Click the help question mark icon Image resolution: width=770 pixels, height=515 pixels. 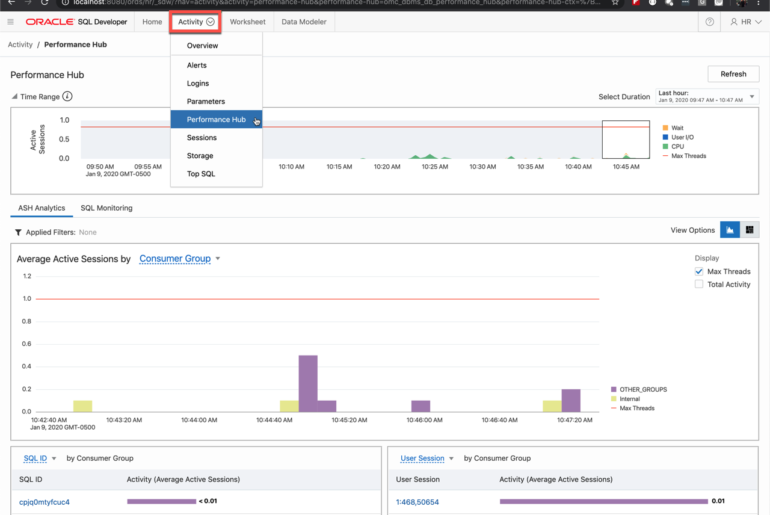pyautogui.click(x=709, y=21)
